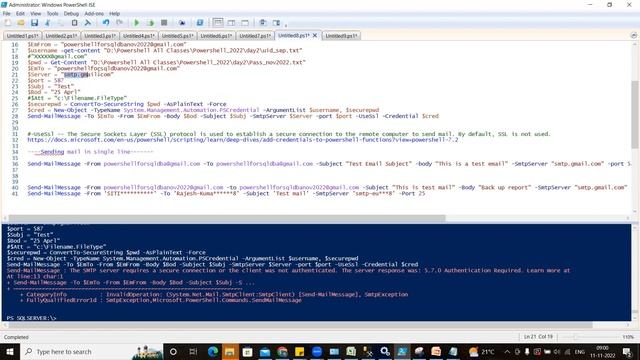The height and width of the screenshot is (360, 640).
Task: Open the clock showing 11-11-2022
Action: [x=602, y=351]
